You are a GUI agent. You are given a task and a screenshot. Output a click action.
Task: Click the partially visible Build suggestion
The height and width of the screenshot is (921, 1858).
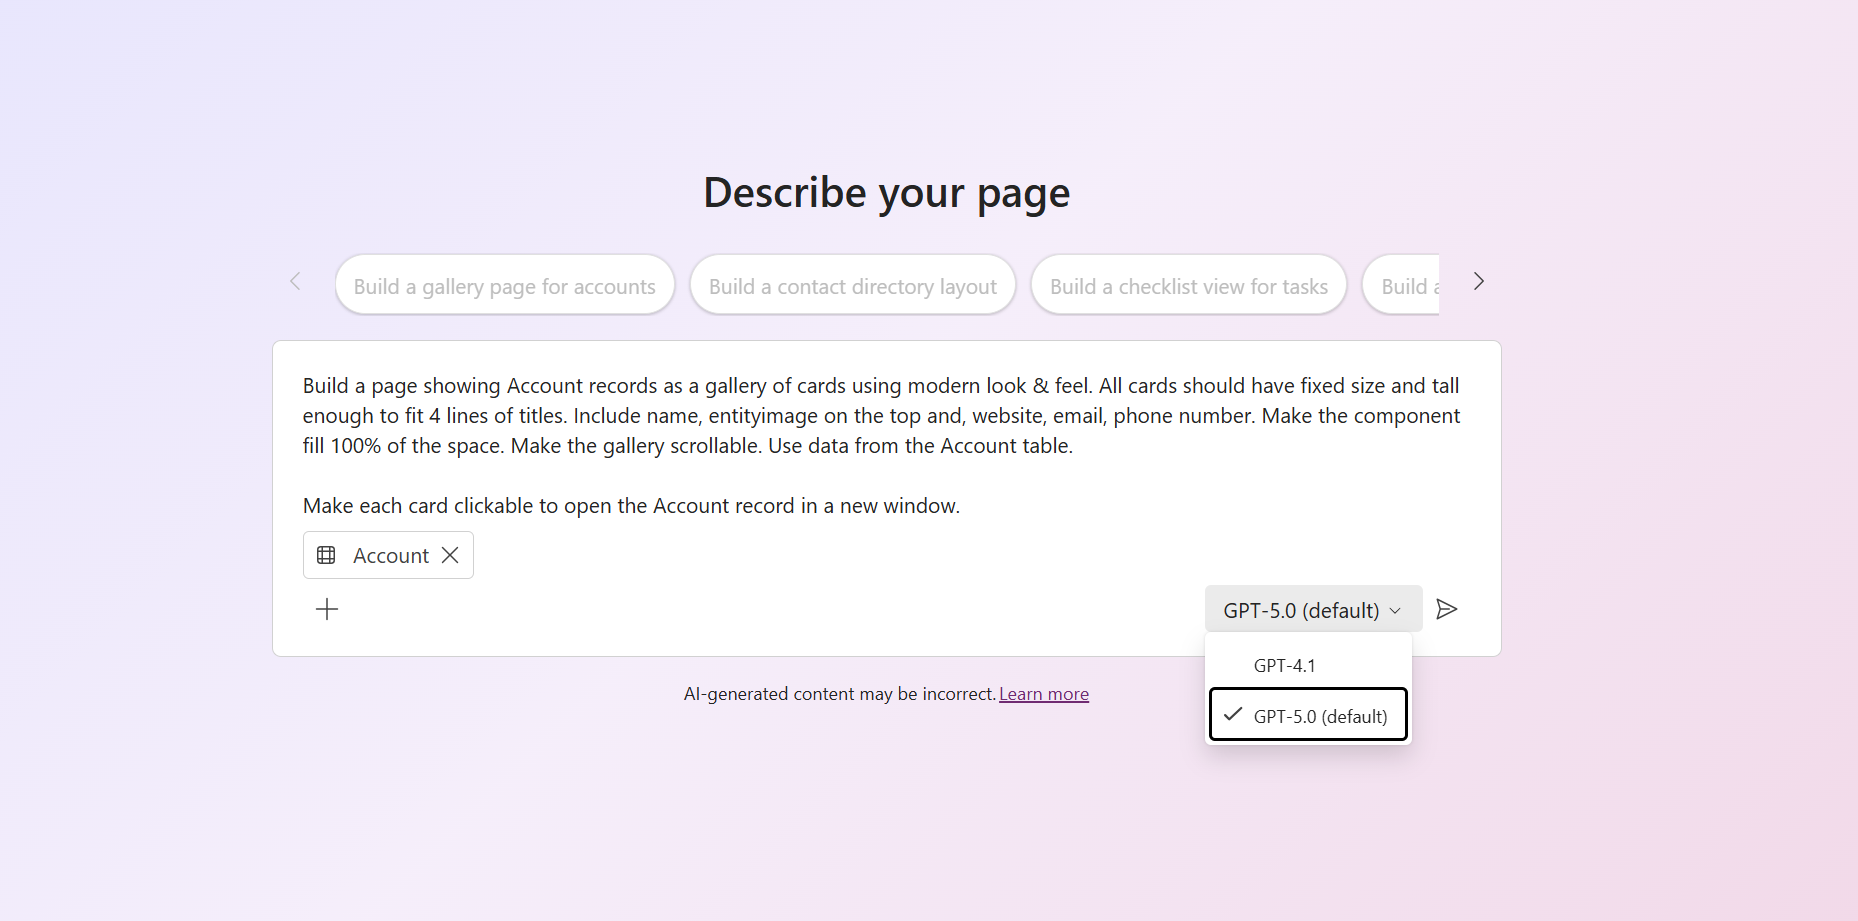pyautogui.click(x=1402, y=286)
